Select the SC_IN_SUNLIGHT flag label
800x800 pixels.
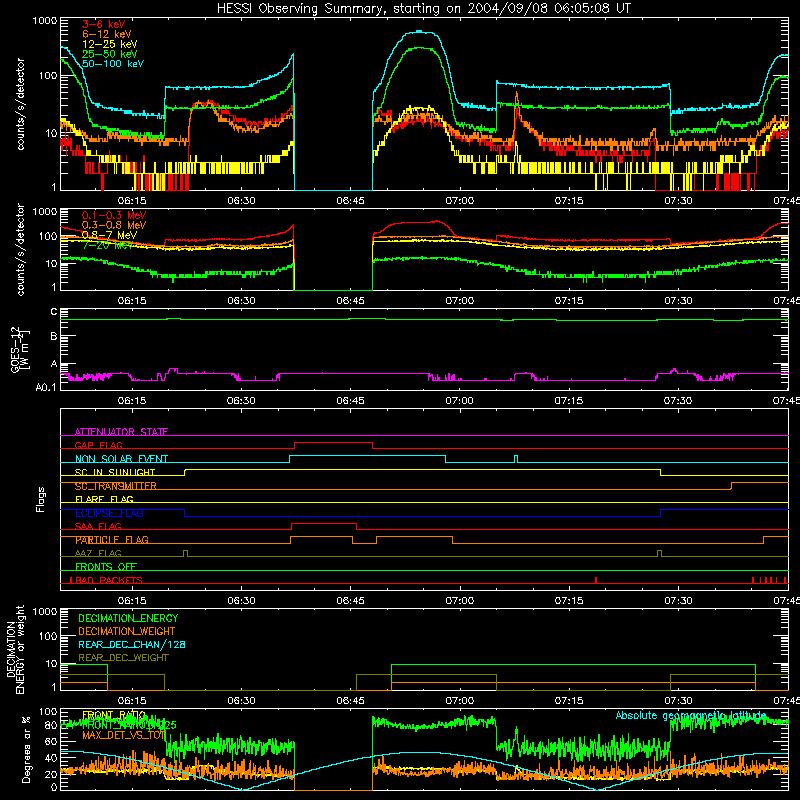click(x=115, y=472)
